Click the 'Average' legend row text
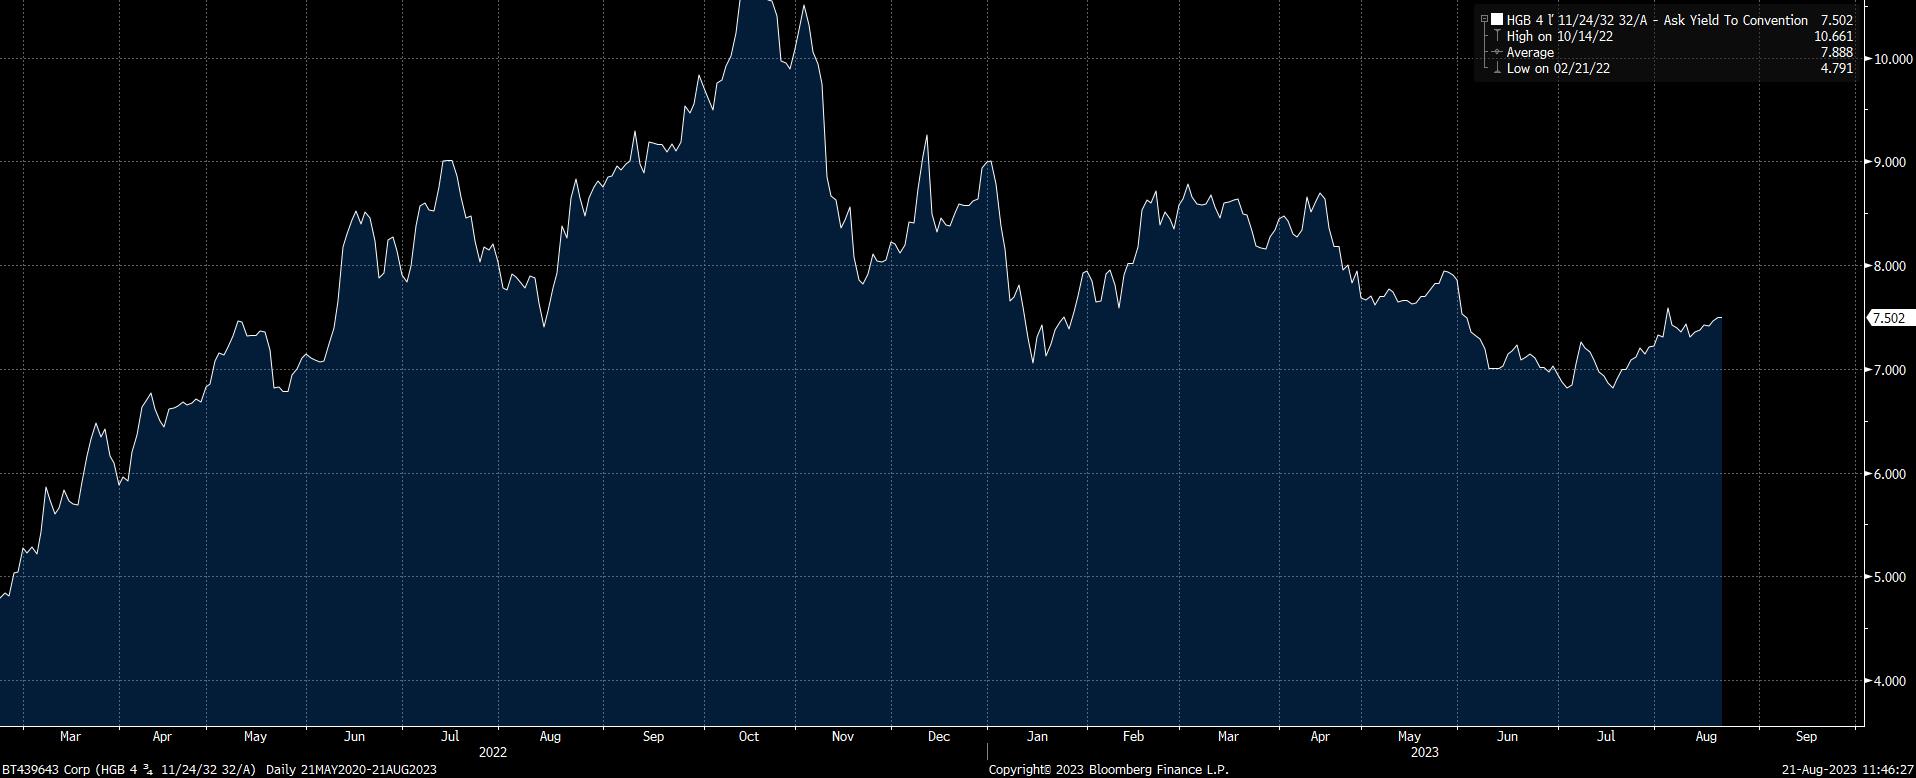 point(1530,52)
